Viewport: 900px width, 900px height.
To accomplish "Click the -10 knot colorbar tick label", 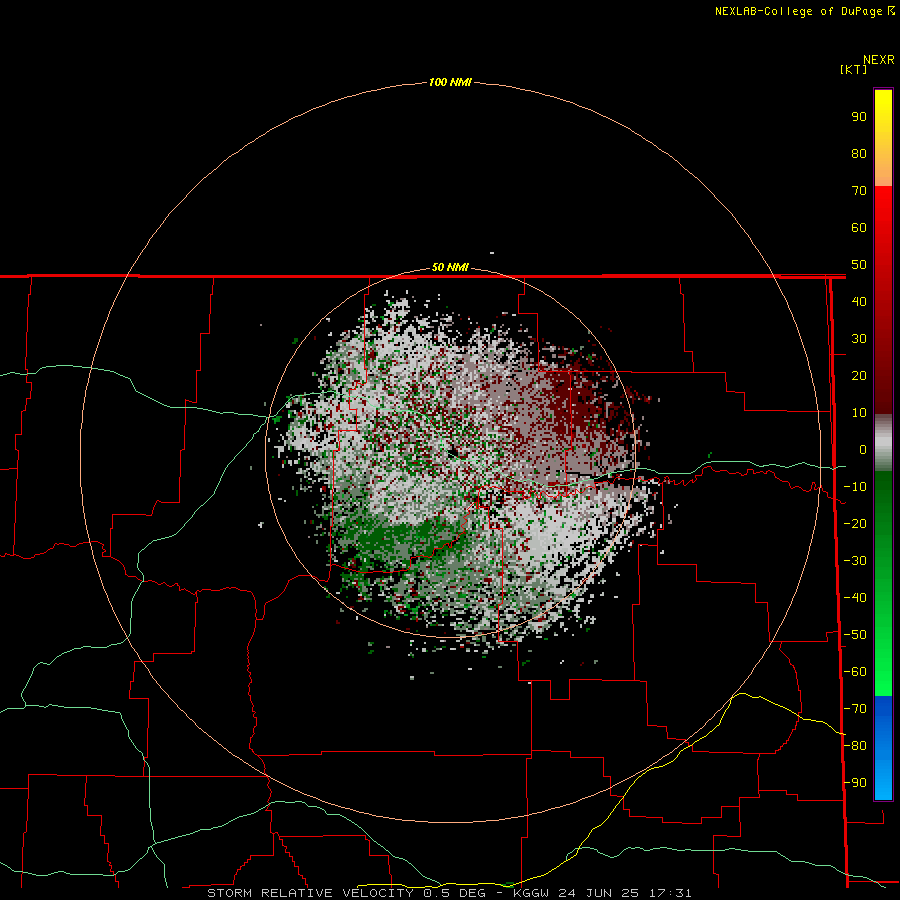I will tap(855, 487).
